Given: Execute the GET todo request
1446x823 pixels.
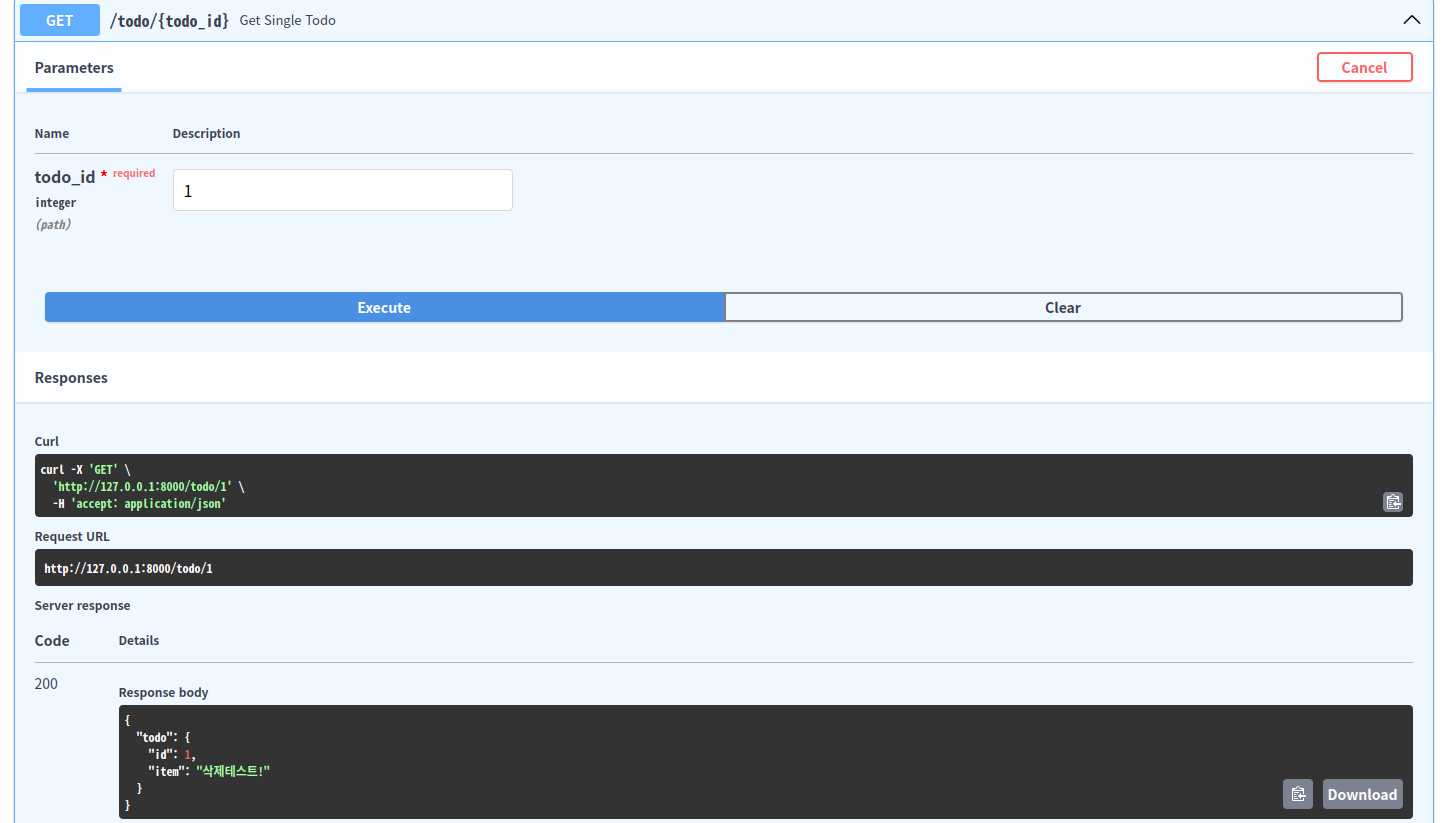Looking at the screenshot, I should (x=384, y=307).
